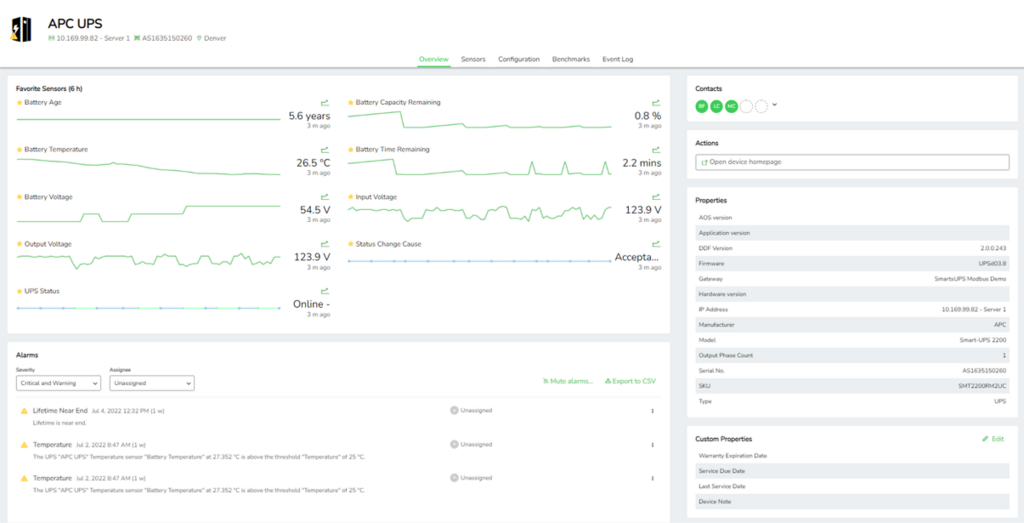Switch to the Benchmarks tab
Viewport: 1024px width, 523px height.
571,59
